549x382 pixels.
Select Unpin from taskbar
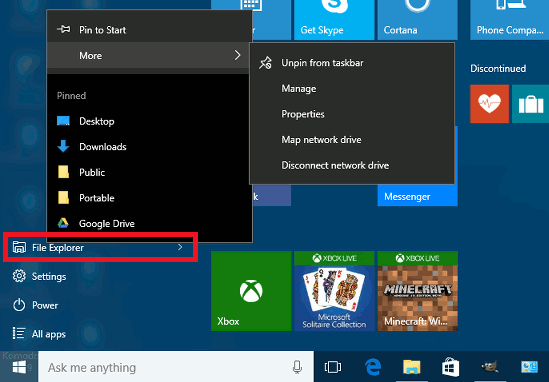pos(352,63)
